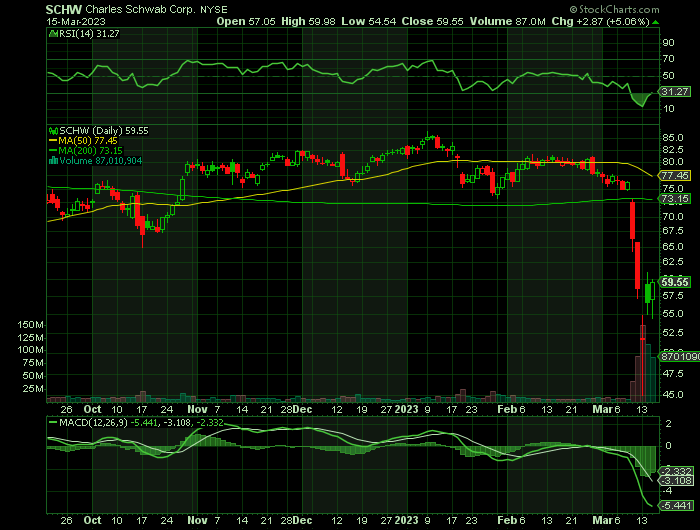Click the 125M volume axis label
The height and width of the screenshot is (530, 700).
coord(30,338)
